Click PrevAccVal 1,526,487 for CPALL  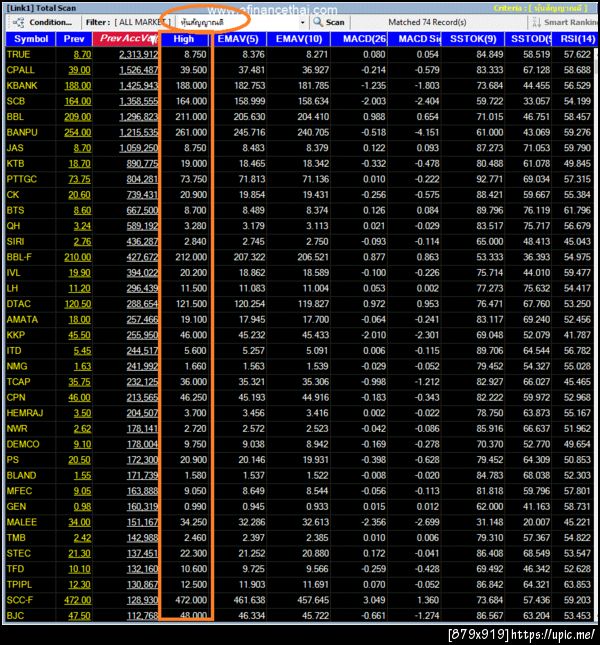[x=139, y=70]
